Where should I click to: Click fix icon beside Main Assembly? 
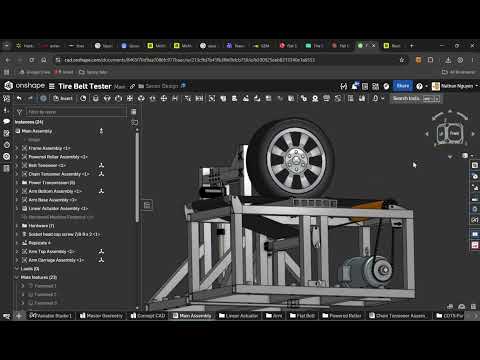101,131
